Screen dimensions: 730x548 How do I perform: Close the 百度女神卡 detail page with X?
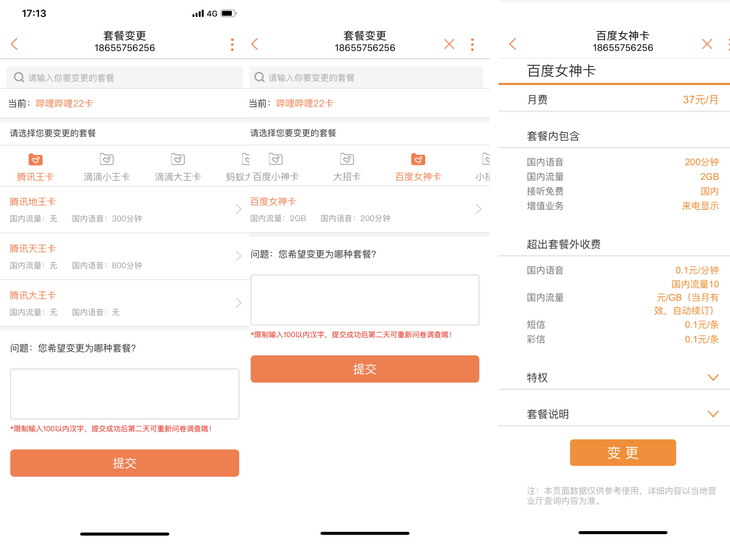707,44
